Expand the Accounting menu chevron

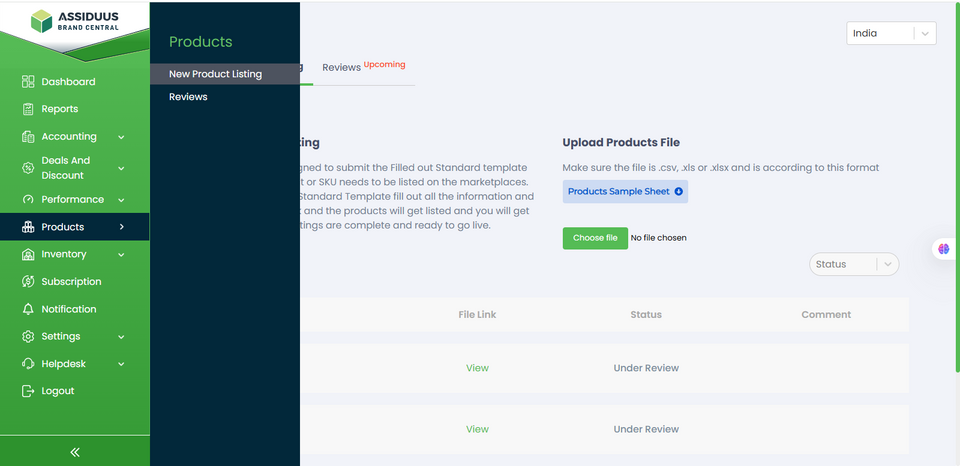pos(121,137)
